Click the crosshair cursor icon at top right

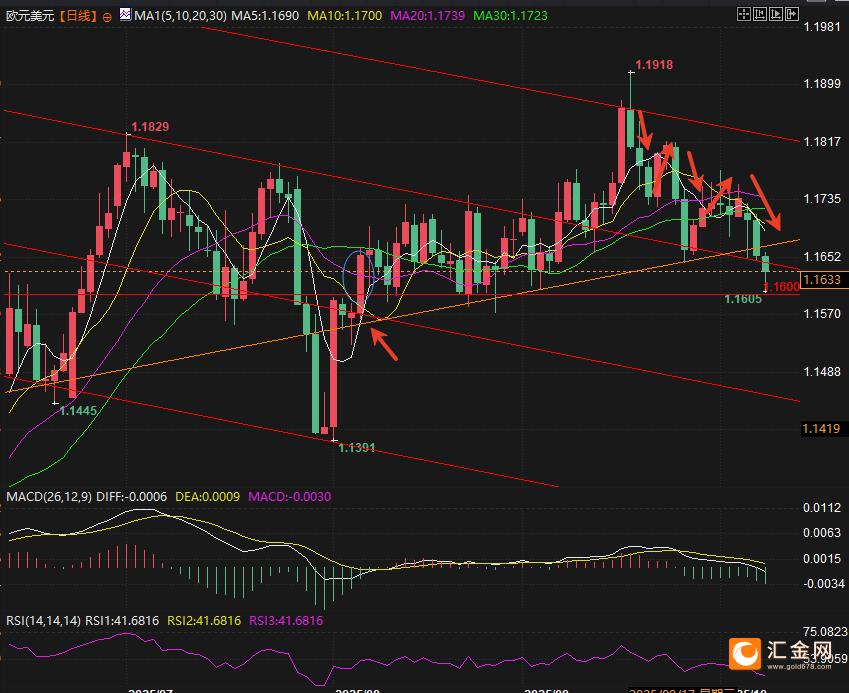[x=744, y=14]
